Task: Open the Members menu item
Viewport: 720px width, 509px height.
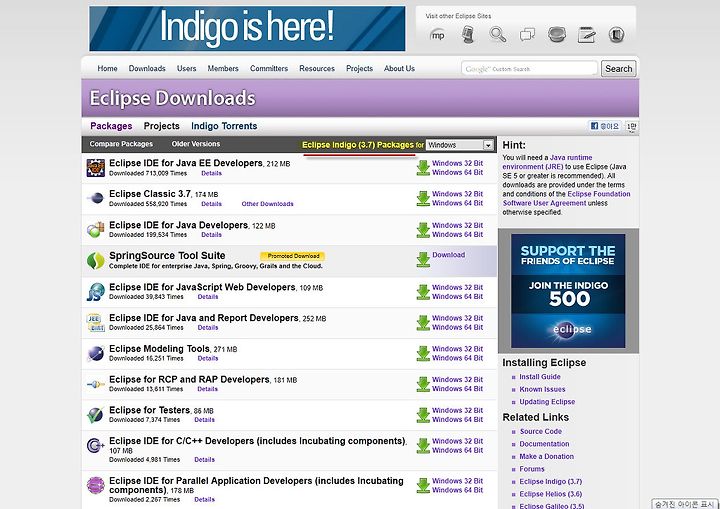Action: click(x=223, y=68)
